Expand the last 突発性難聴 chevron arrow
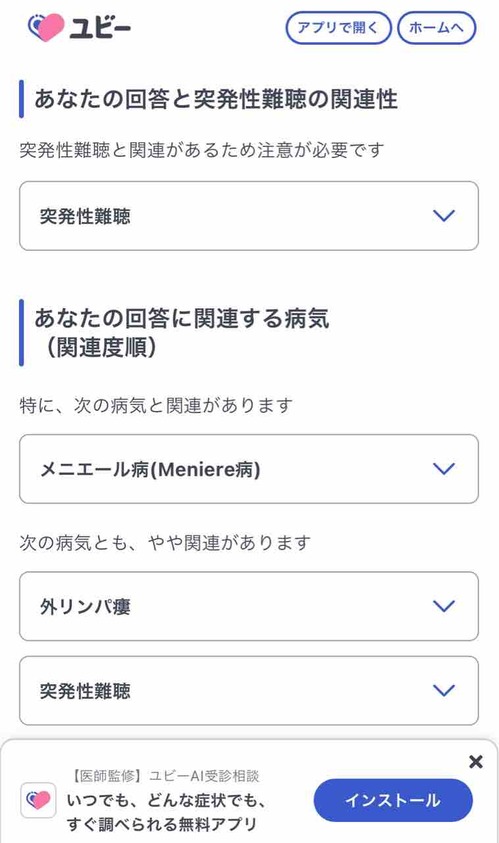This screenshot has height=843, width=499. tap(444, 690)
